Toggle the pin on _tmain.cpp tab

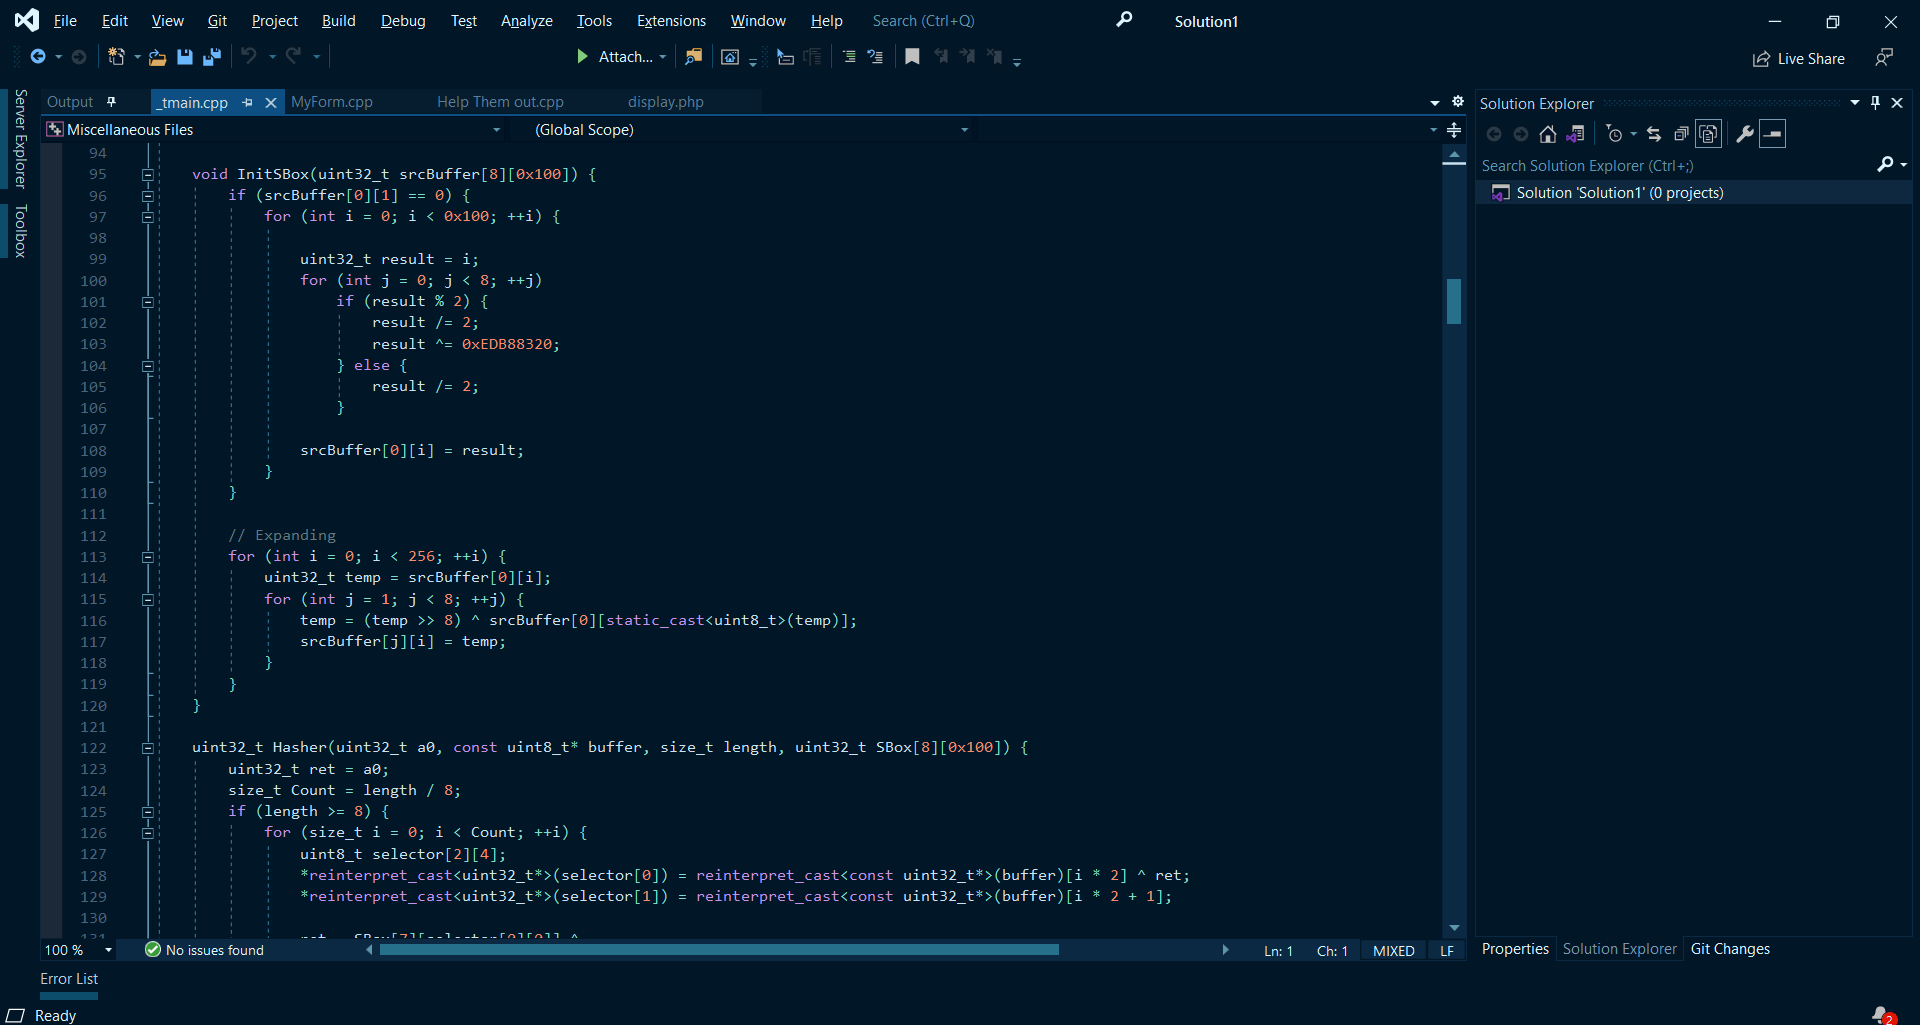(x=247, y=102)
